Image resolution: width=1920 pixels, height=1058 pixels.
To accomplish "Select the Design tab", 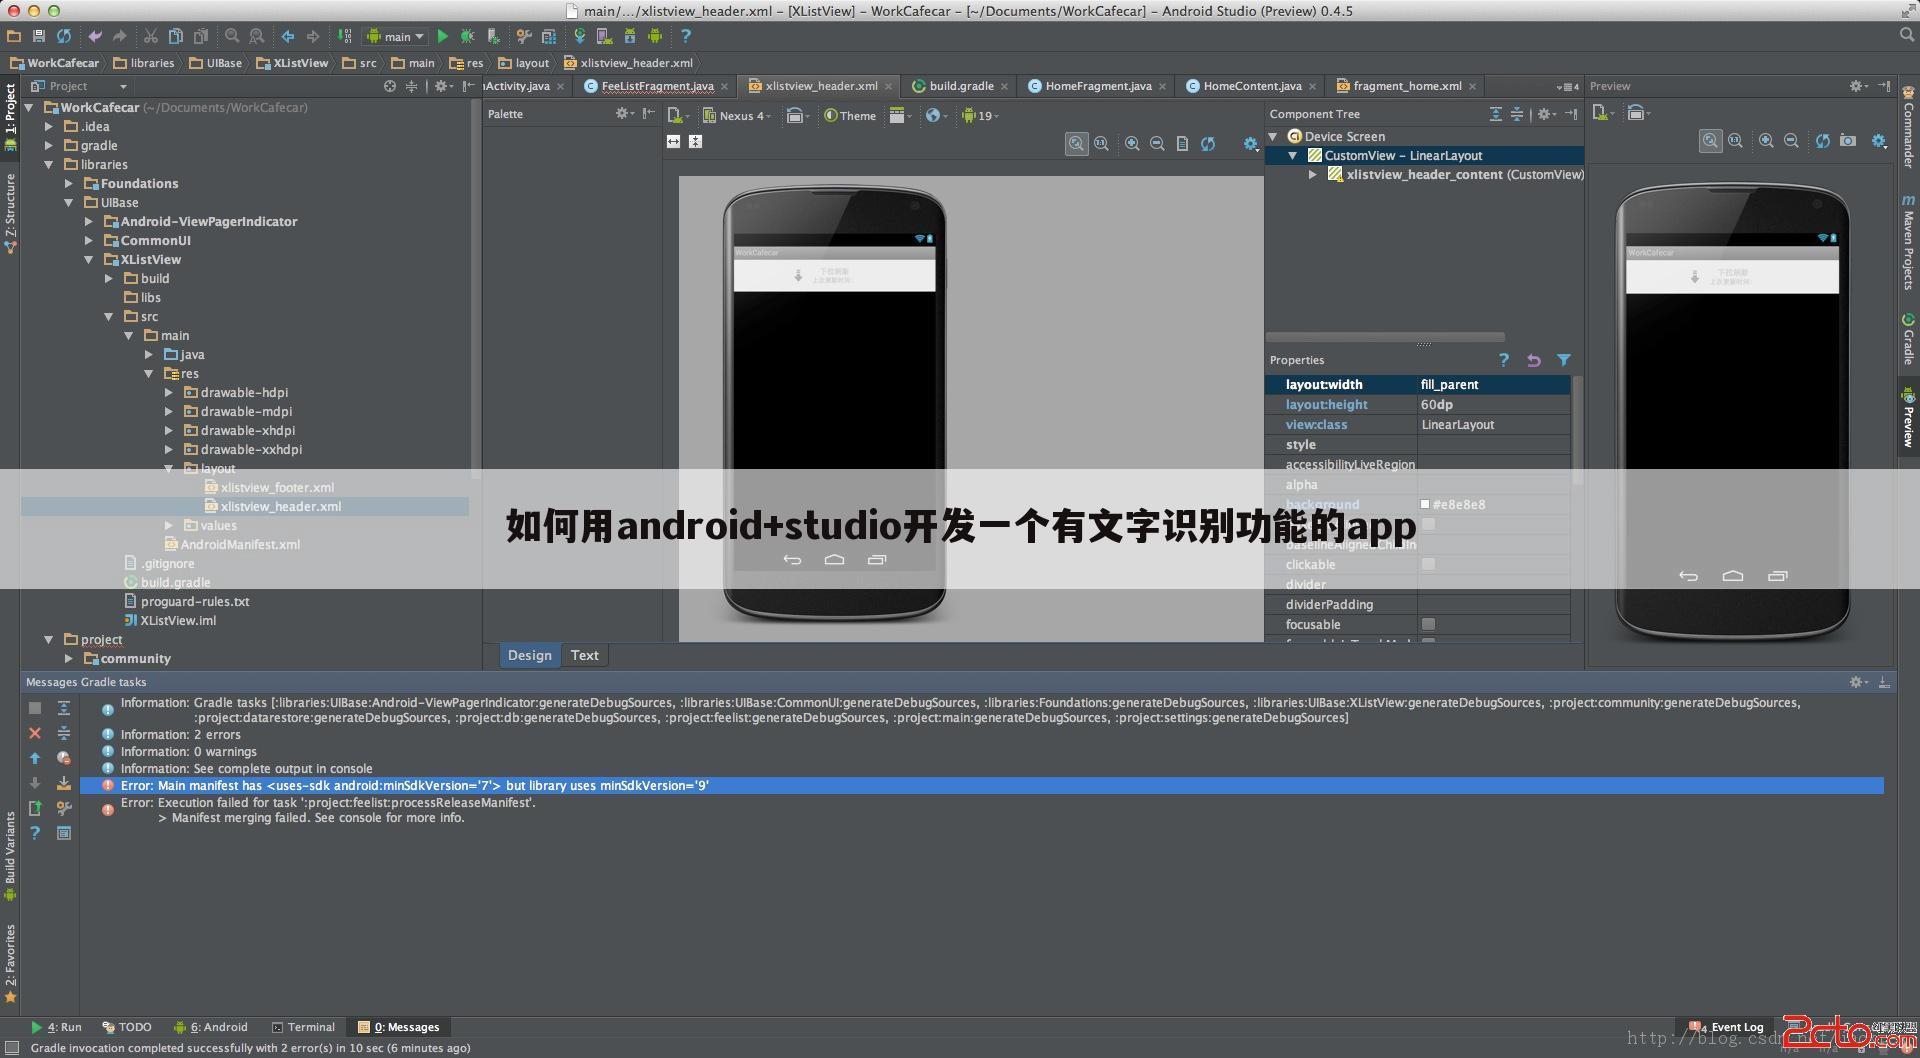I will [529, 655].
